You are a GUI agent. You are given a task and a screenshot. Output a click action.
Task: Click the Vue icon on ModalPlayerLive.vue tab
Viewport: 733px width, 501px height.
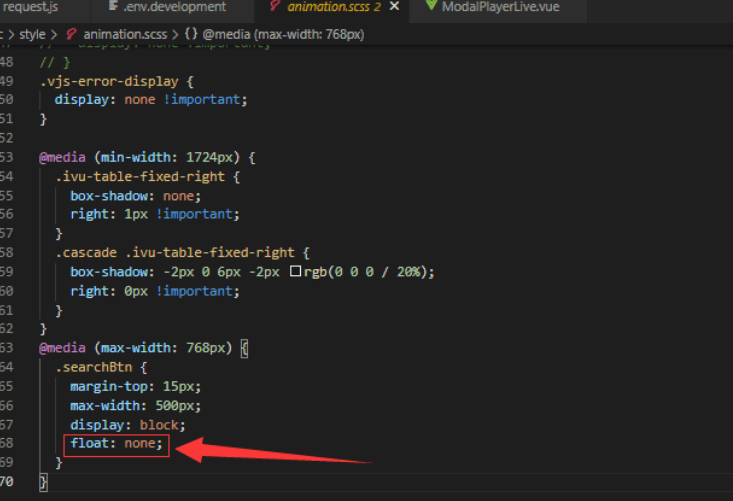[431, 7]
